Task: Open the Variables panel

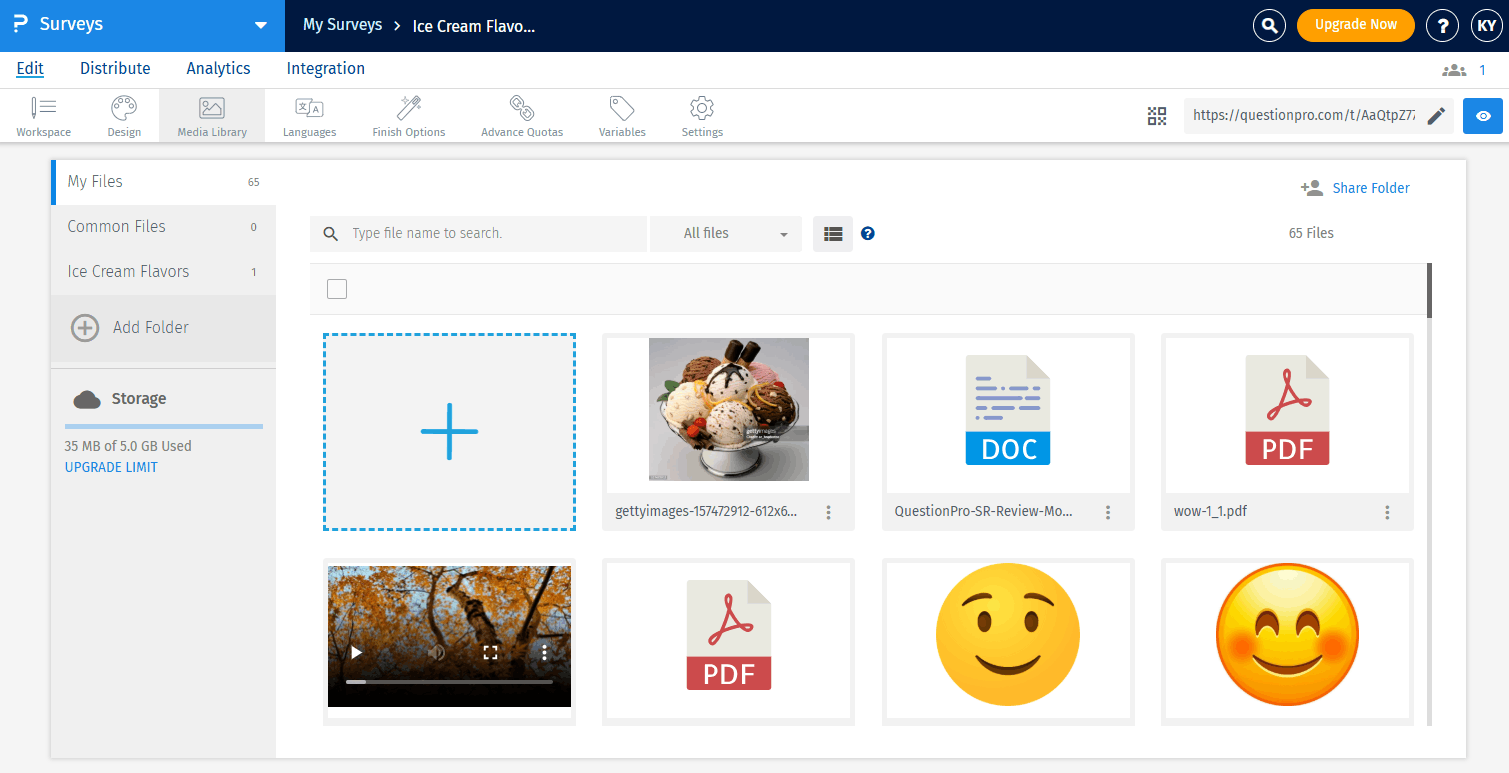Action: click(x=621, y=115)
